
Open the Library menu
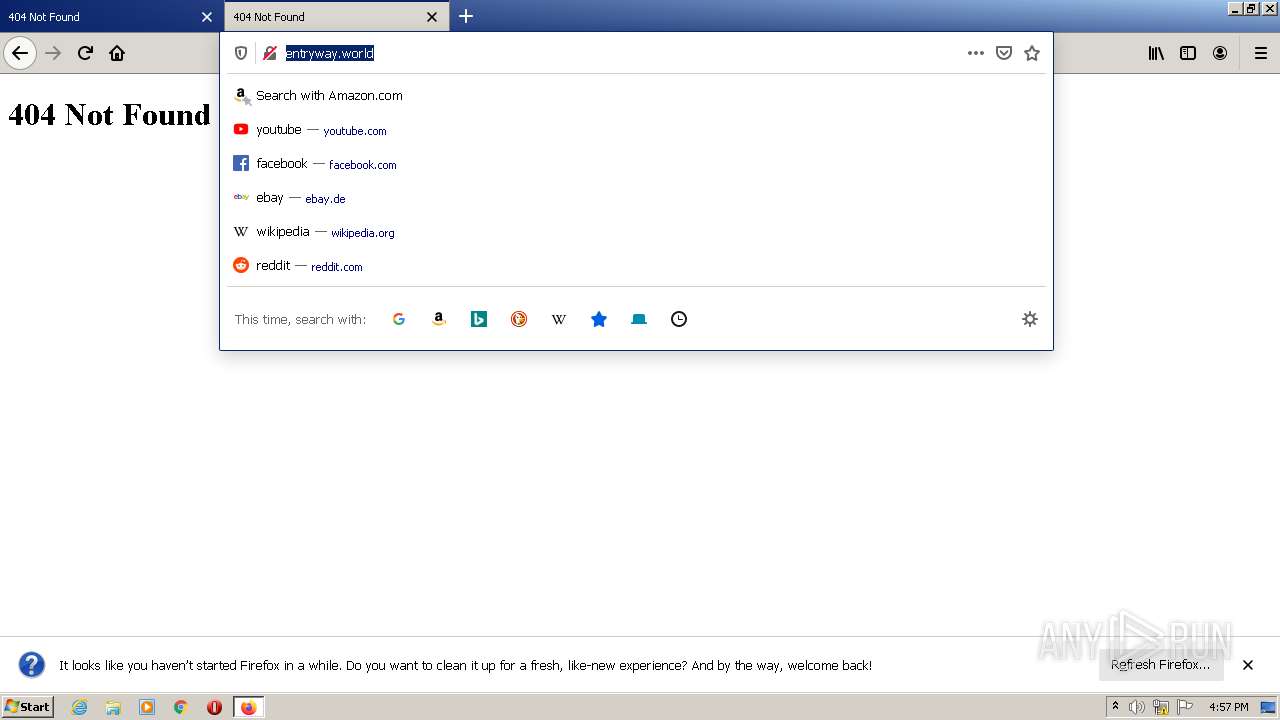(1156, 53)
